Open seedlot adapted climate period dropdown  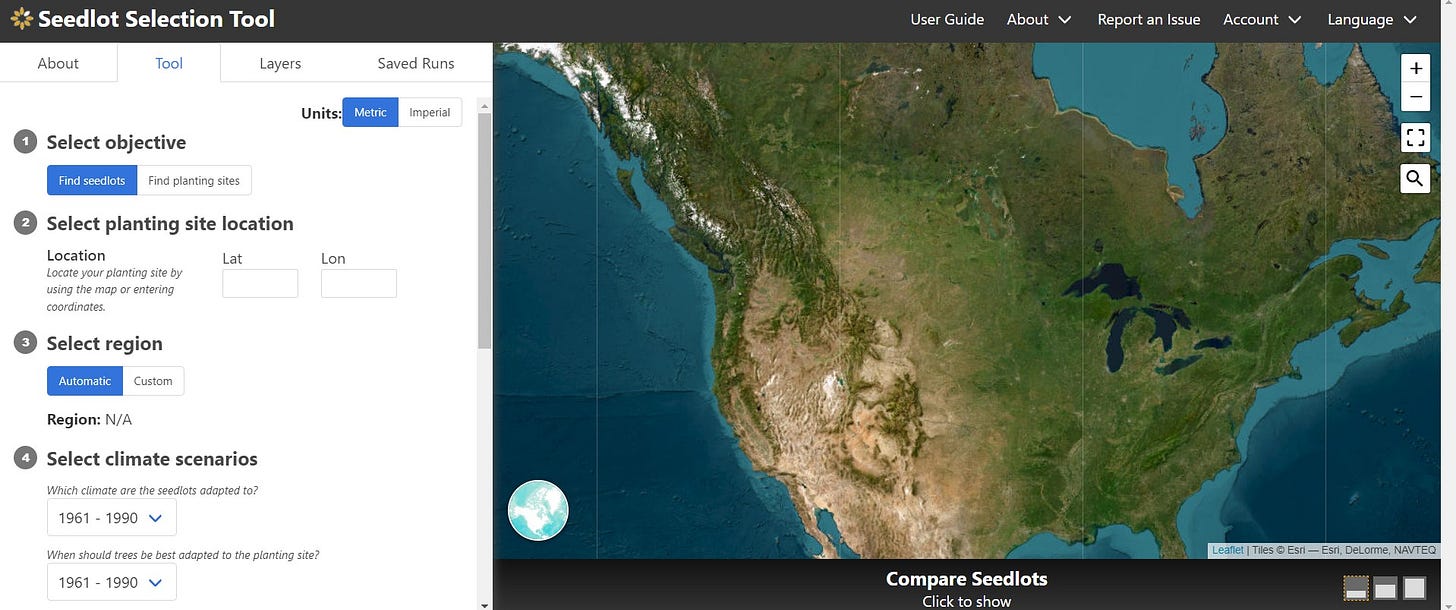coord(111,518)
